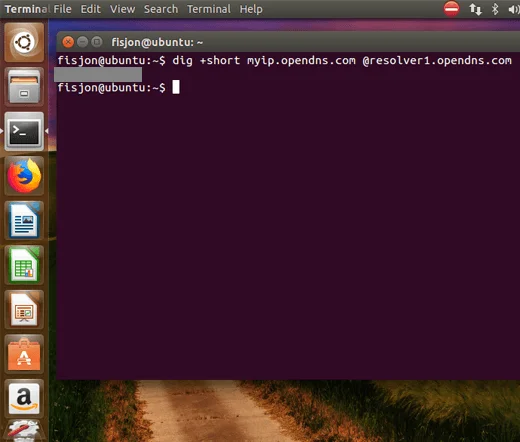Open the Search menu
Screen dimensions: 520x442
pos(161,9)
